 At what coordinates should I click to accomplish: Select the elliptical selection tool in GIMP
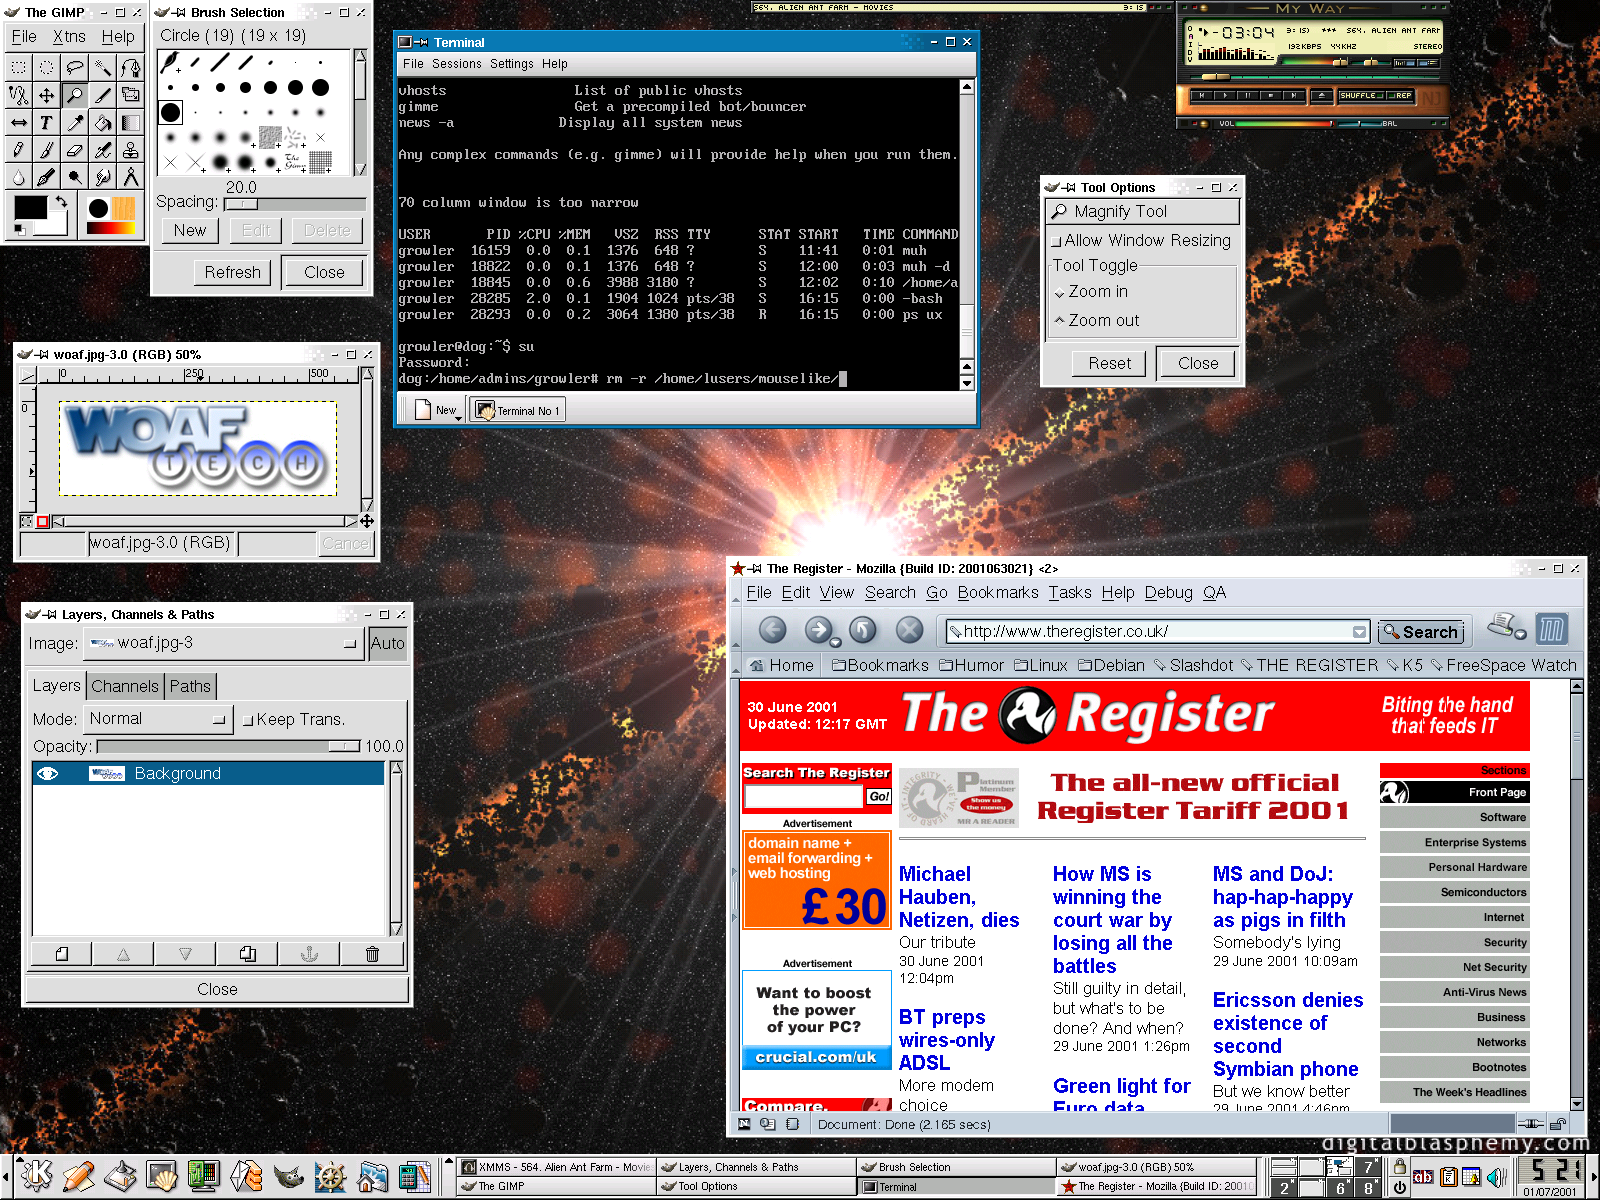[x=46, y=68]
